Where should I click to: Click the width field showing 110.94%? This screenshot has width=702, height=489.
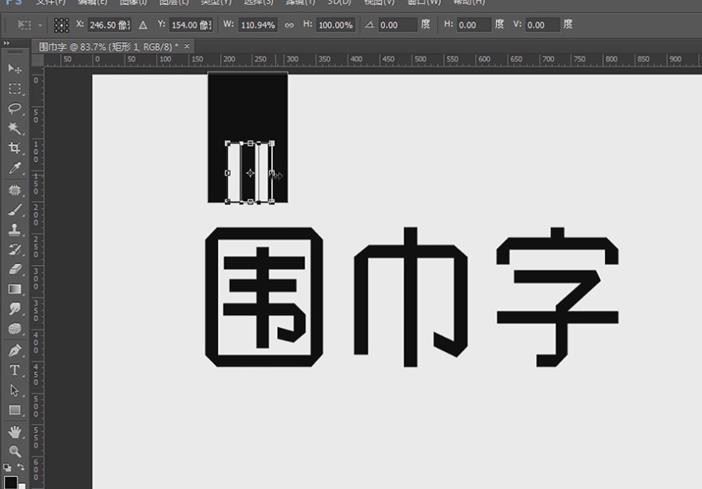257,25
